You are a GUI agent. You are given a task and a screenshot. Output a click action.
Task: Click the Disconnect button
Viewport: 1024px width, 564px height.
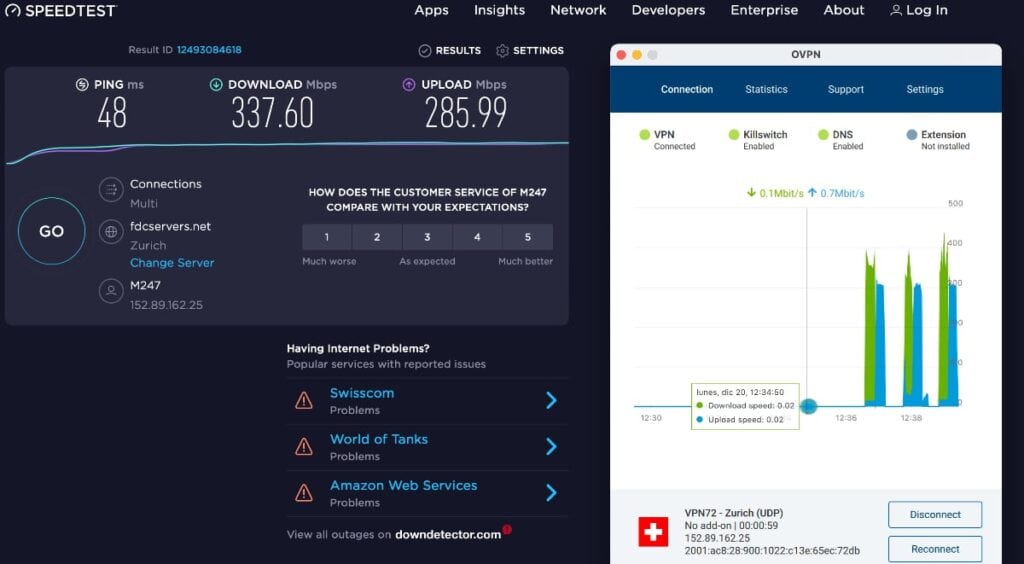[x=935, y=514]
